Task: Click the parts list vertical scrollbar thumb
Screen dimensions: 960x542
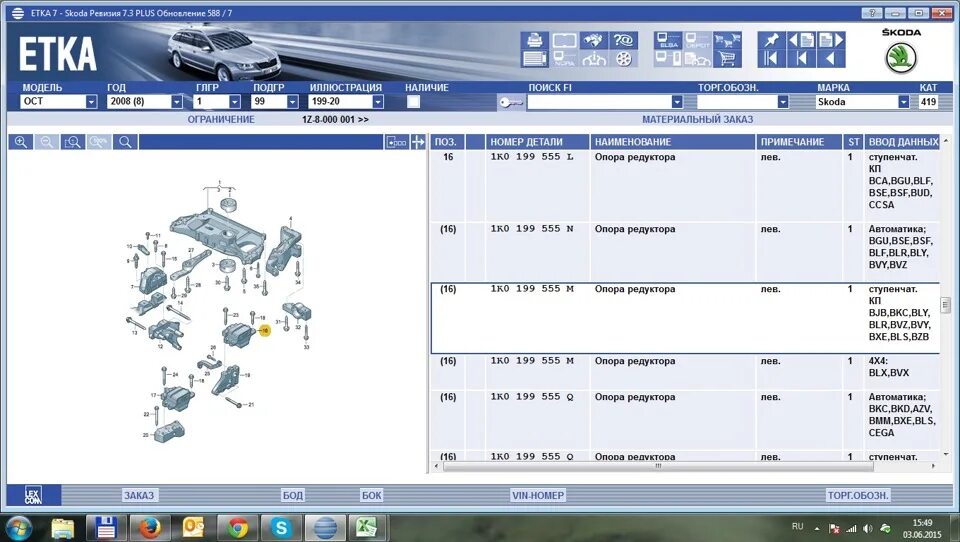Action: pos(945,304)
